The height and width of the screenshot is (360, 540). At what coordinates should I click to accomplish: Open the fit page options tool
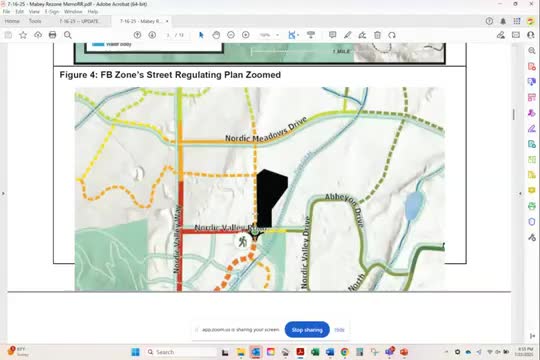(x=293, y=35)
